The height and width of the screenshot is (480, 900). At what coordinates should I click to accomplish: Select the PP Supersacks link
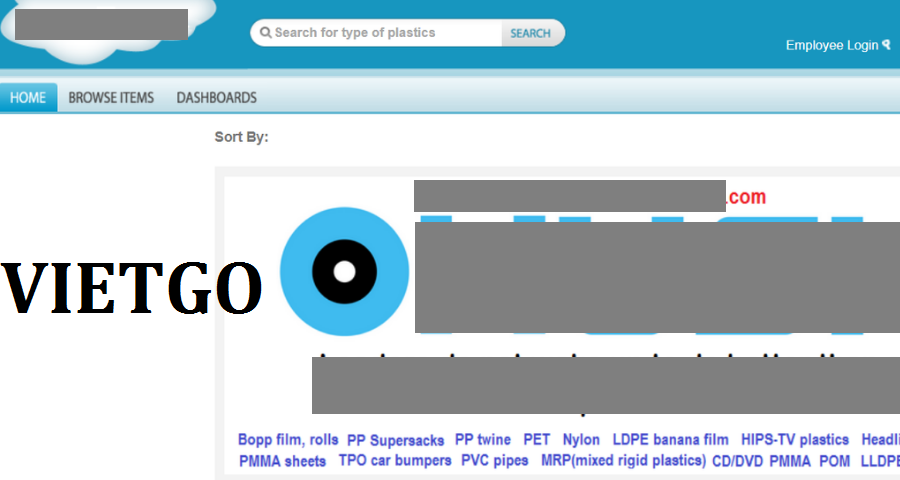[396, 440]
